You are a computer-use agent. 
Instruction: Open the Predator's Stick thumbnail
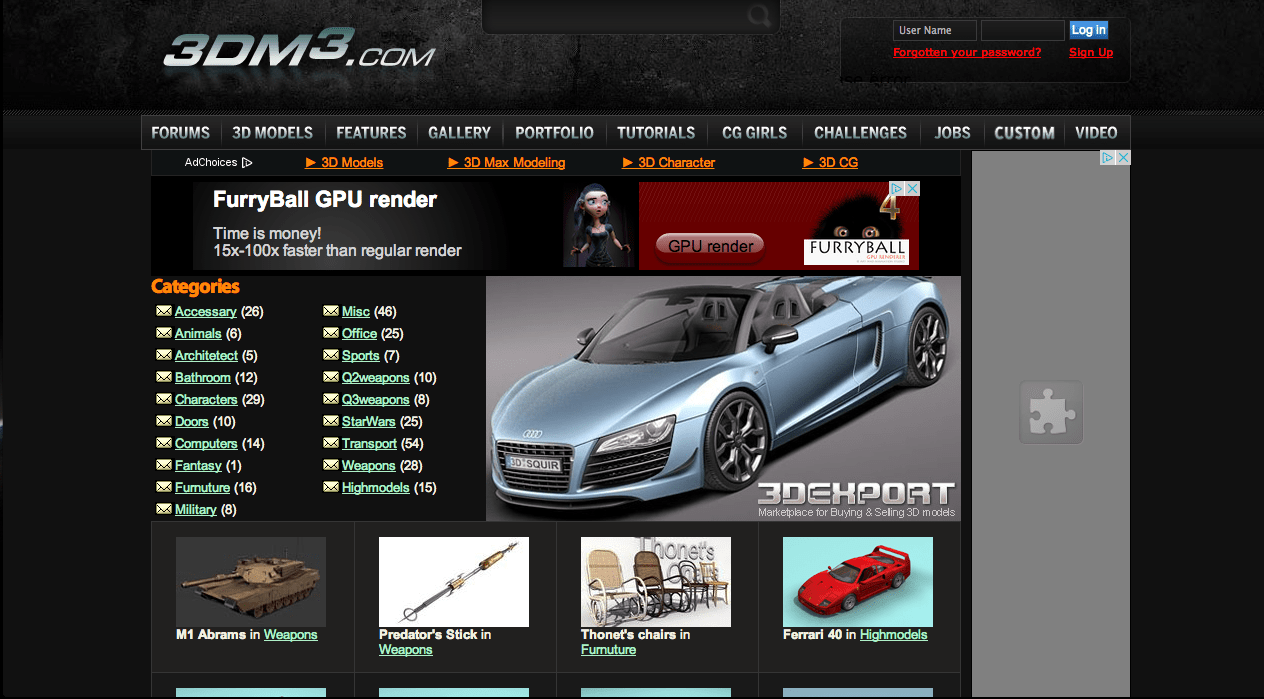(x=454, y=582)
